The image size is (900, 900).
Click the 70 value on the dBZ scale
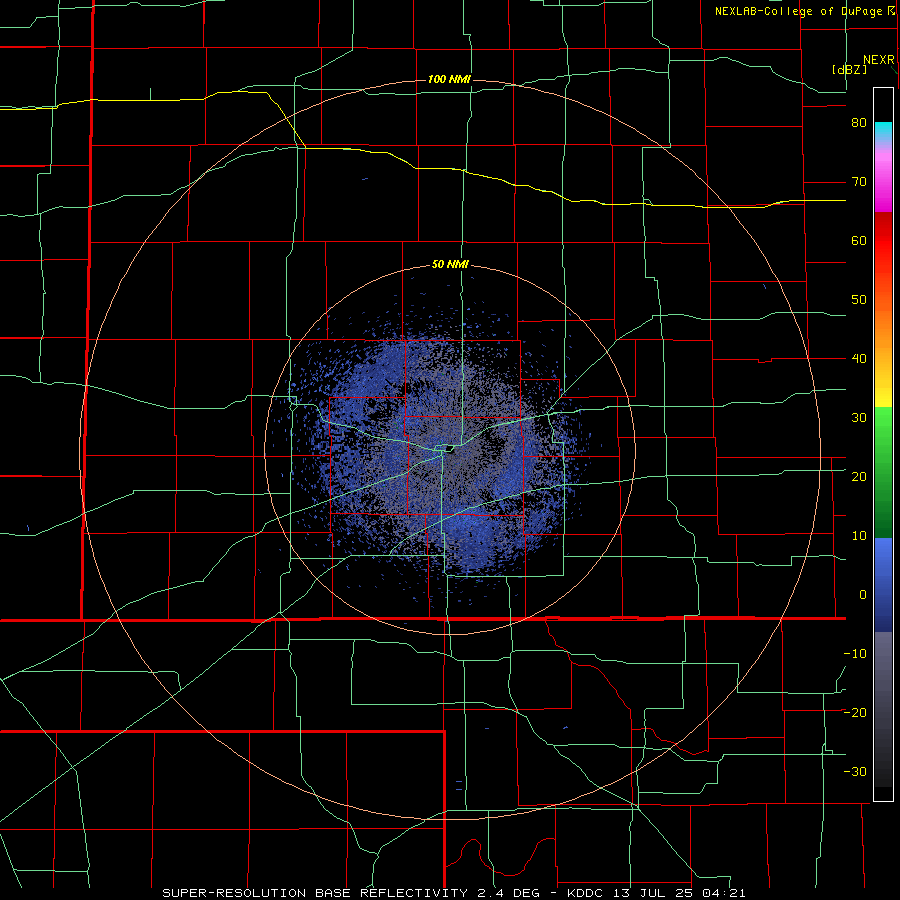[859, 182]
